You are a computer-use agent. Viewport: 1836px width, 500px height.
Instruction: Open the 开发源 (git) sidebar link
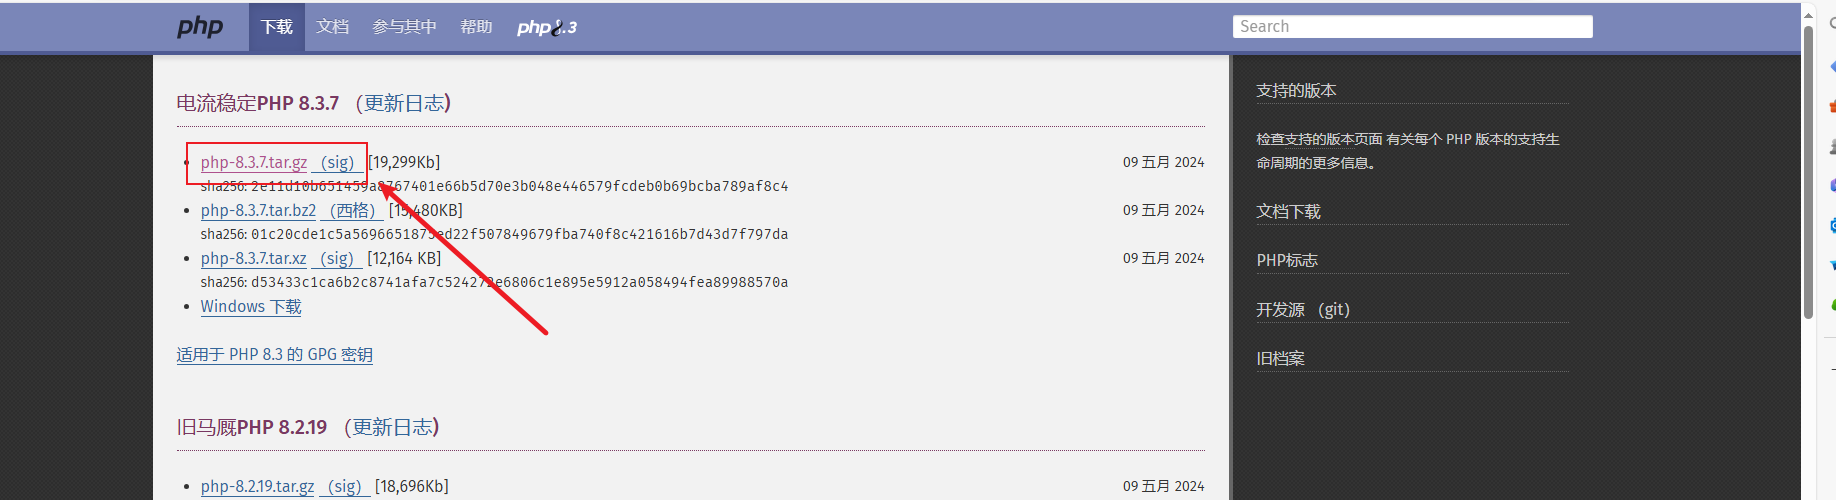point(1302,310)
